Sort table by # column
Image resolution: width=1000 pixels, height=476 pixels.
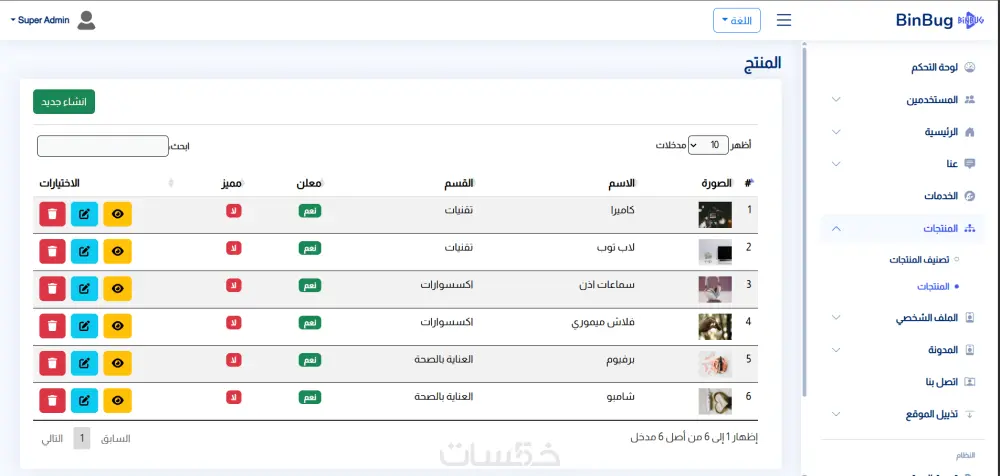pyautogui.click(x=749, y=184)
